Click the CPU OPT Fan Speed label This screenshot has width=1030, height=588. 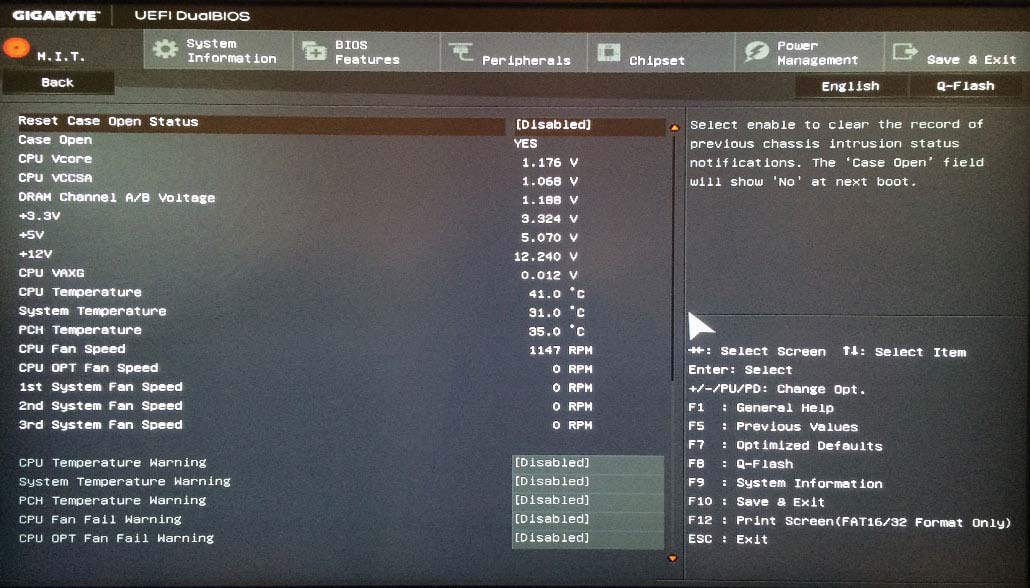click(x=88, y=368)
